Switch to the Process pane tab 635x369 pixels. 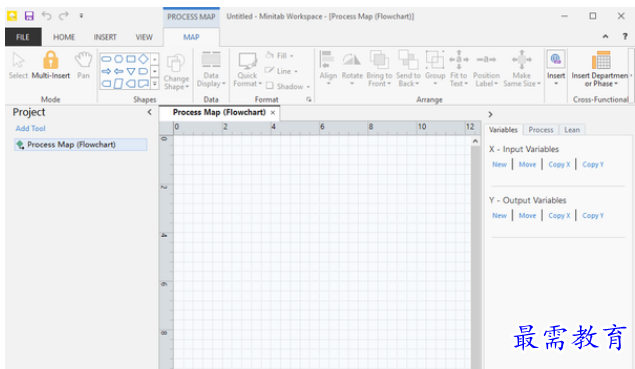coord(541,130)
